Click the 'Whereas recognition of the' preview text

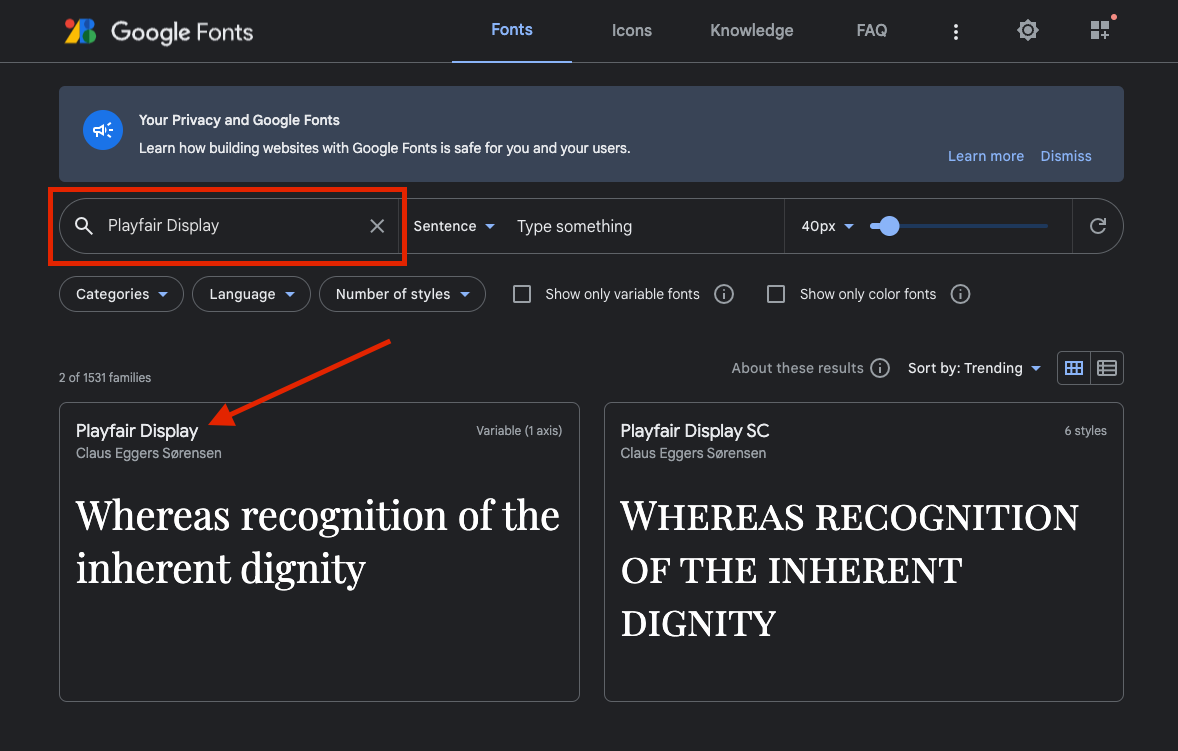click(x=318, y=516)
